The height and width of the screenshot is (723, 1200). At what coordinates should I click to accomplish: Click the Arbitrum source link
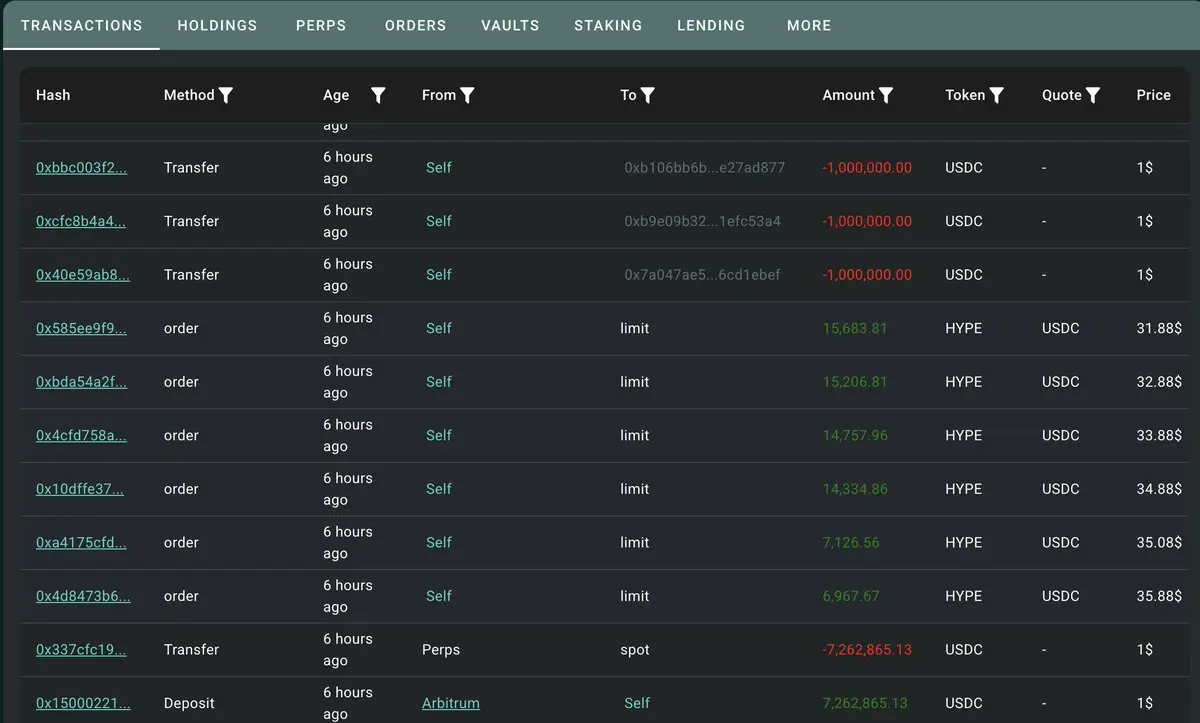coord(451,703)
